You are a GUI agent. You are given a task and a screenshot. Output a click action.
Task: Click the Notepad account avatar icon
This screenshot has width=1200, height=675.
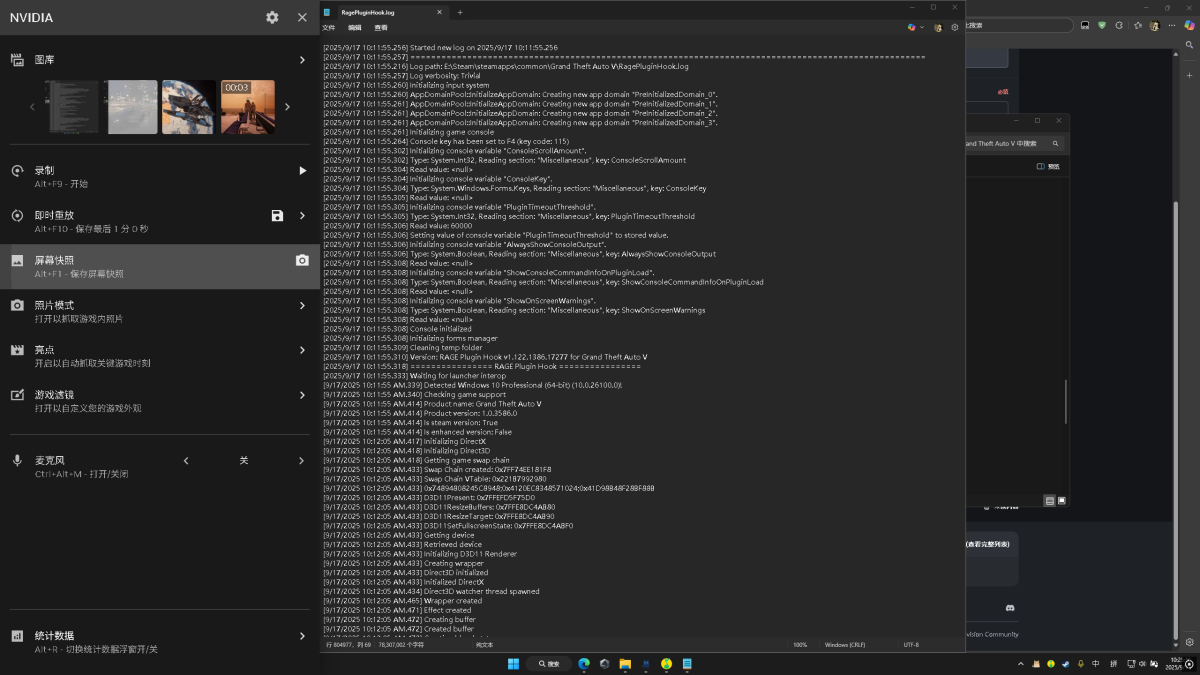click(937, 27)
